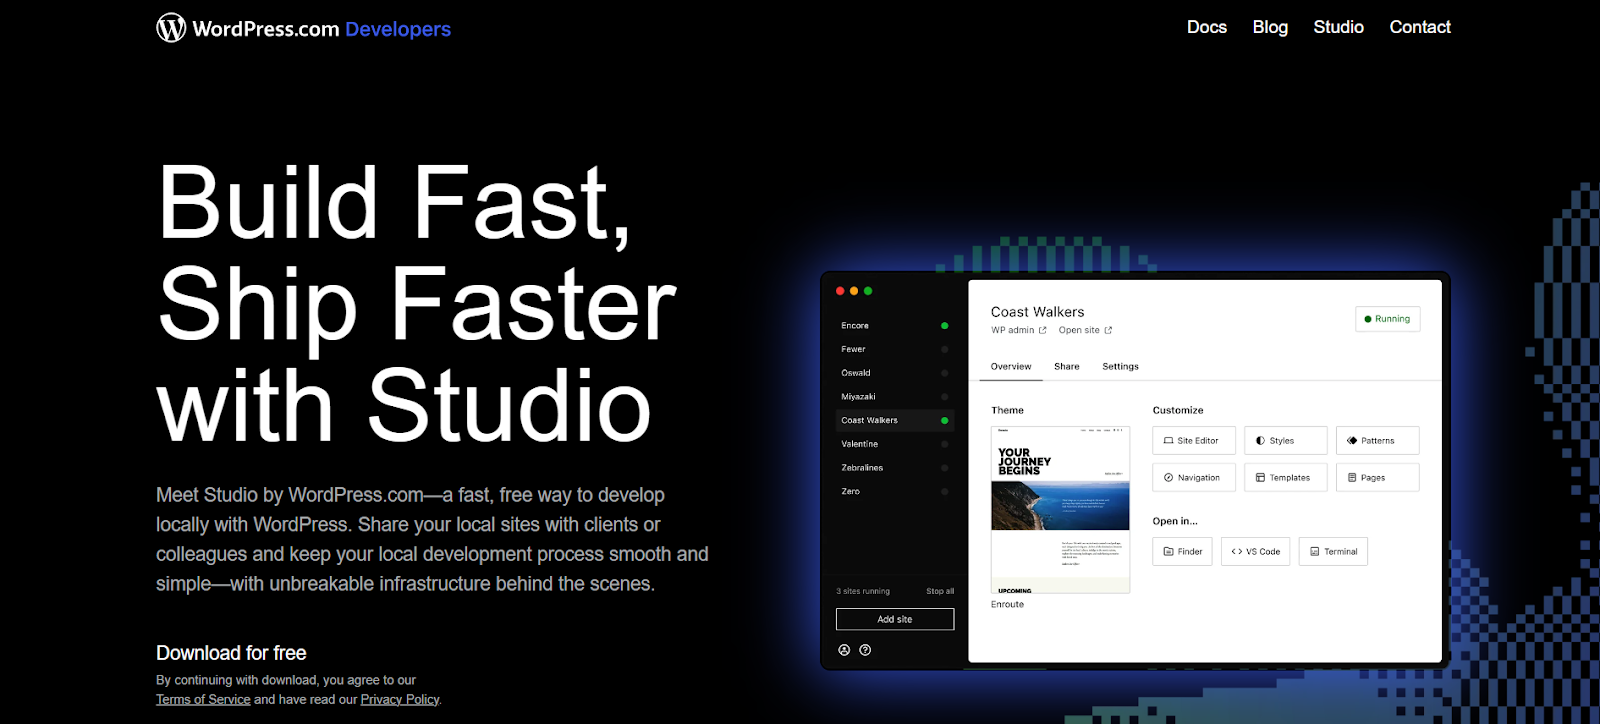Open the Styles customize button
Screen dimensions: 1600x724
[x=1286, y=441]
